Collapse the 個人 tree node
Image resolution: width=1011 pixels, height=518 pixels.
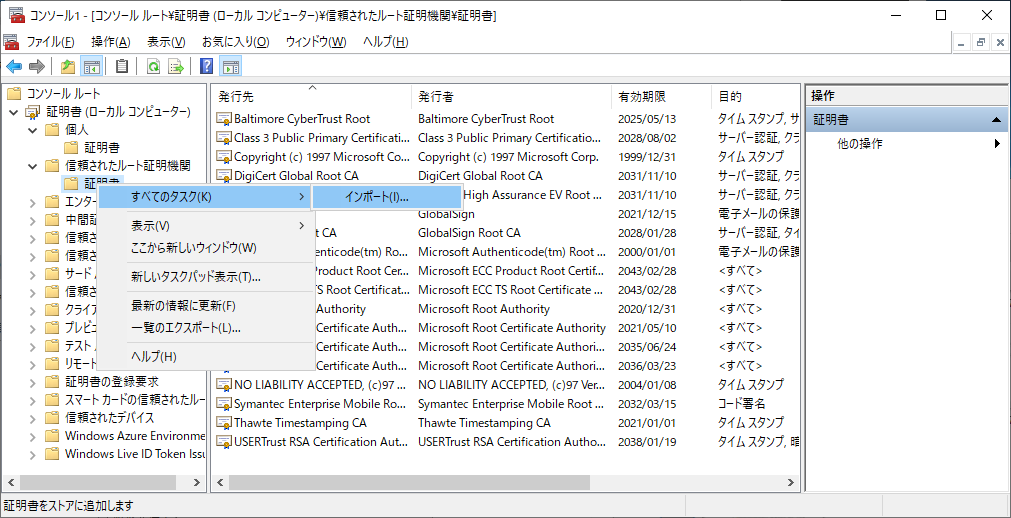pos(33,130)
